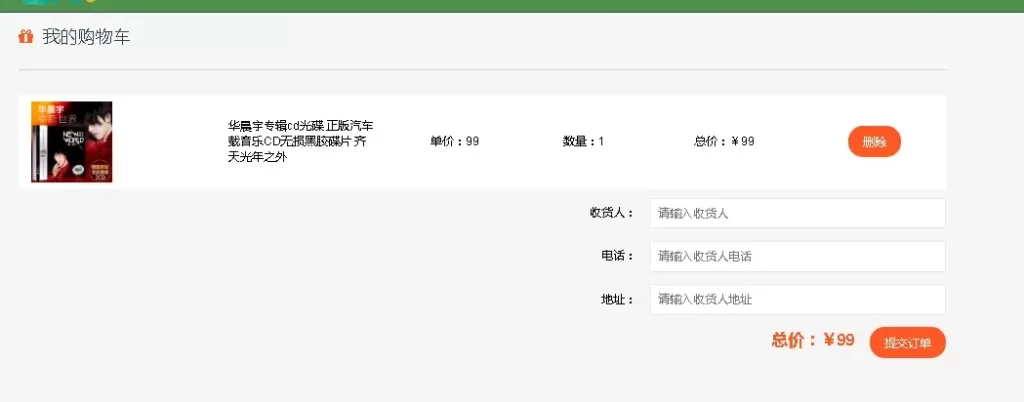The width and height of the screenshot is (1024, 402).
Task: Click the 数量：1 quantity text
Action: [x=583, y=141]
